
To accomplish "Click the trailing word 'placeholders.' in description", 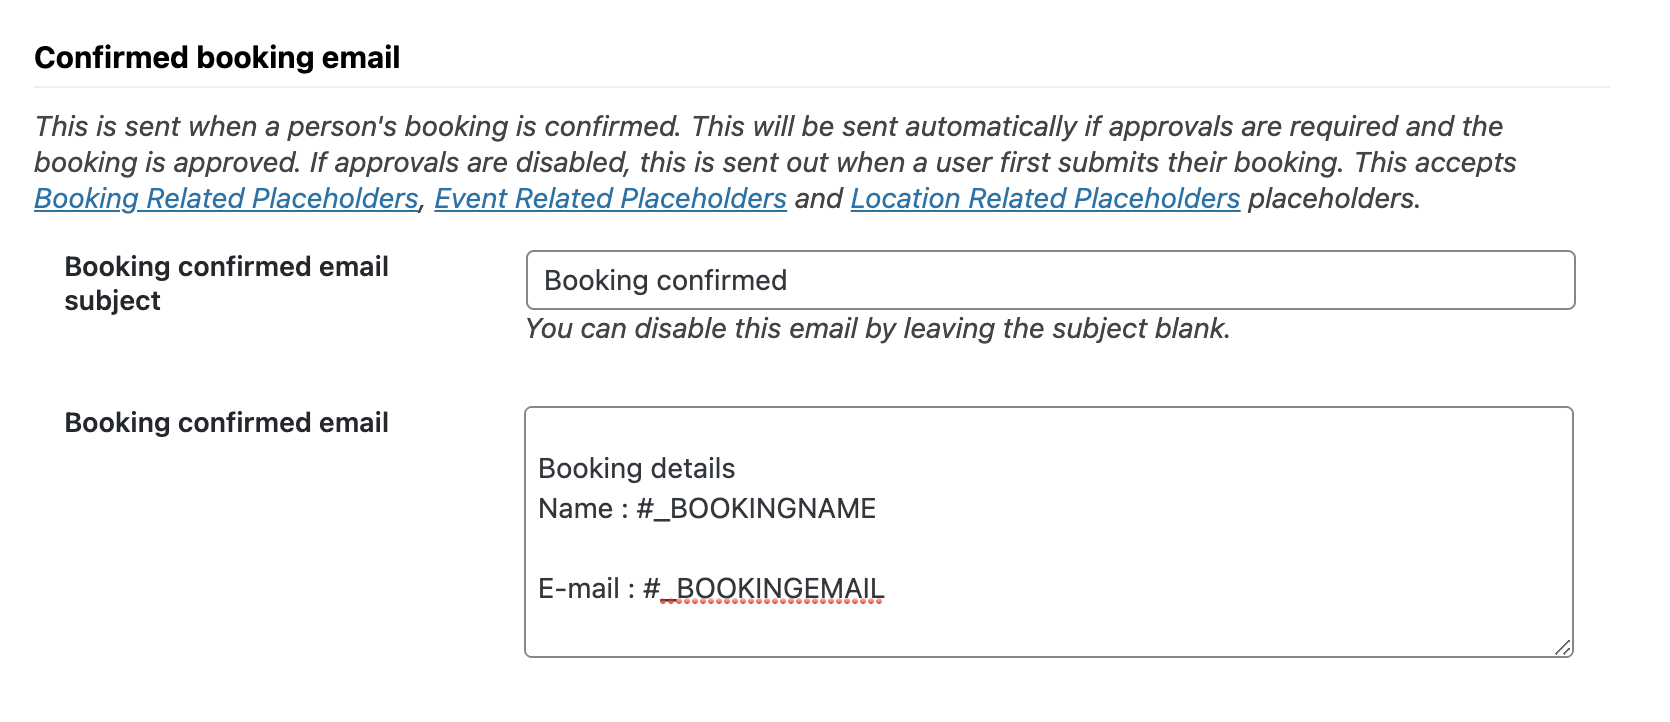I will [1334, 199].
